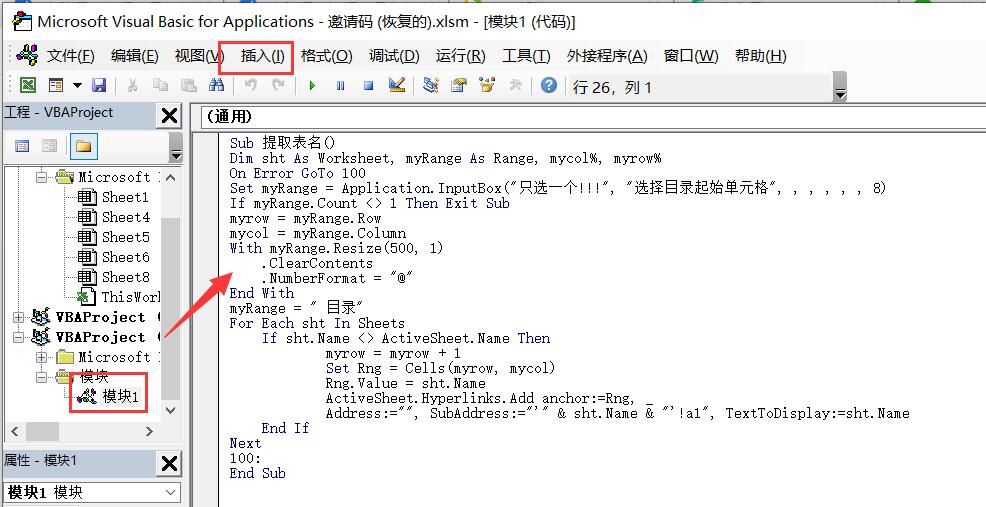
Task: Open the 帮助(H) menu
Action: (x=760, y=56)
